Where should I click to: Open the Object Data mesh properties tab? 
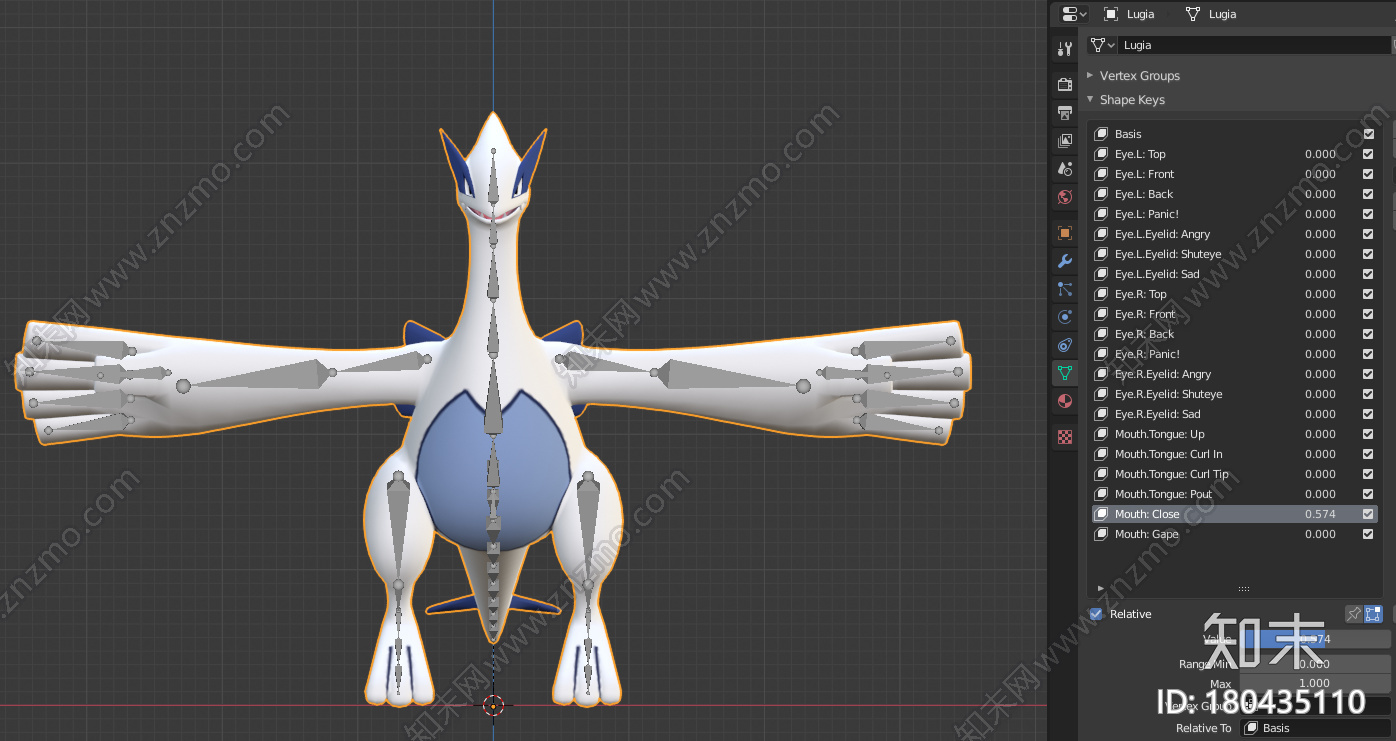1065,373
